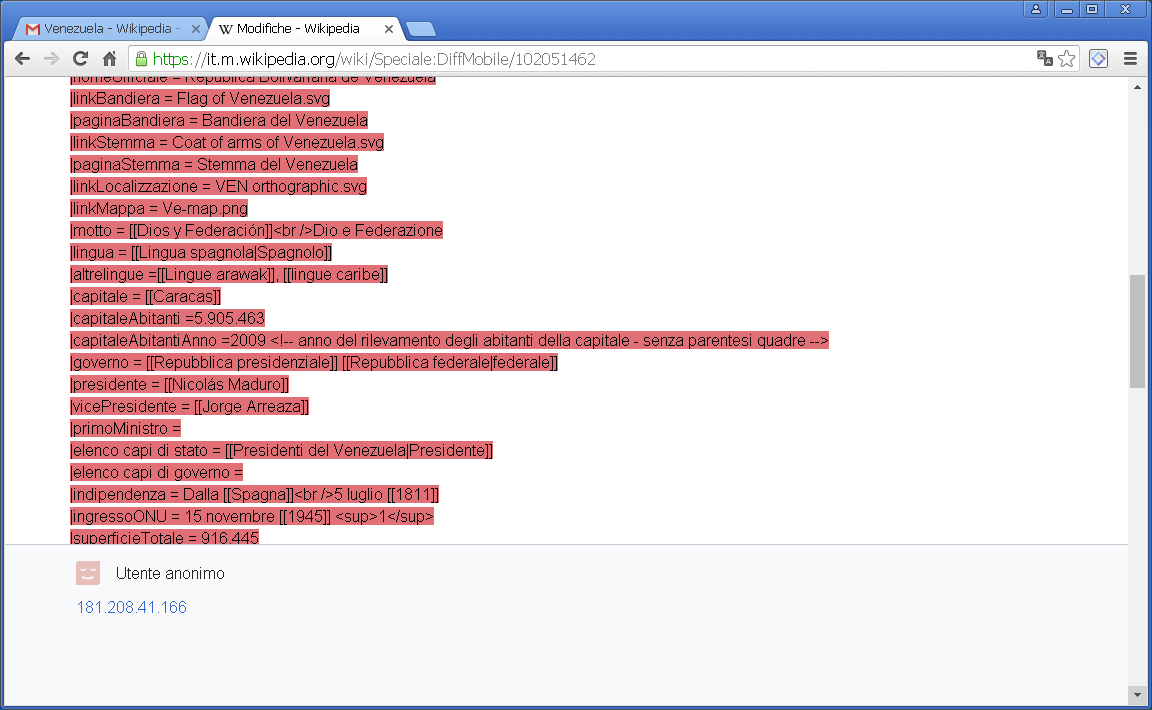Open the Chrome profile switcher button
Viewport: 1152px width, 710px height.
pos(1036,9)
